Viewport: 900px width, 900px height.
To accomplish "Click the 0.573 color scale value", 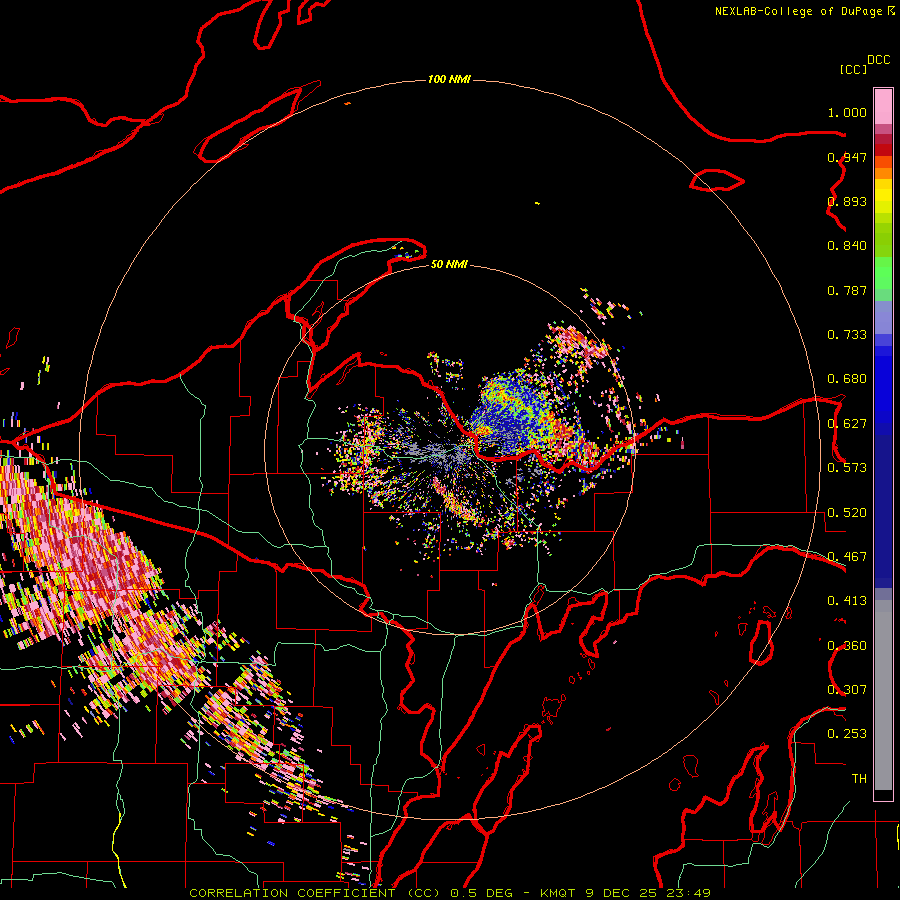I will pos(847,468).
